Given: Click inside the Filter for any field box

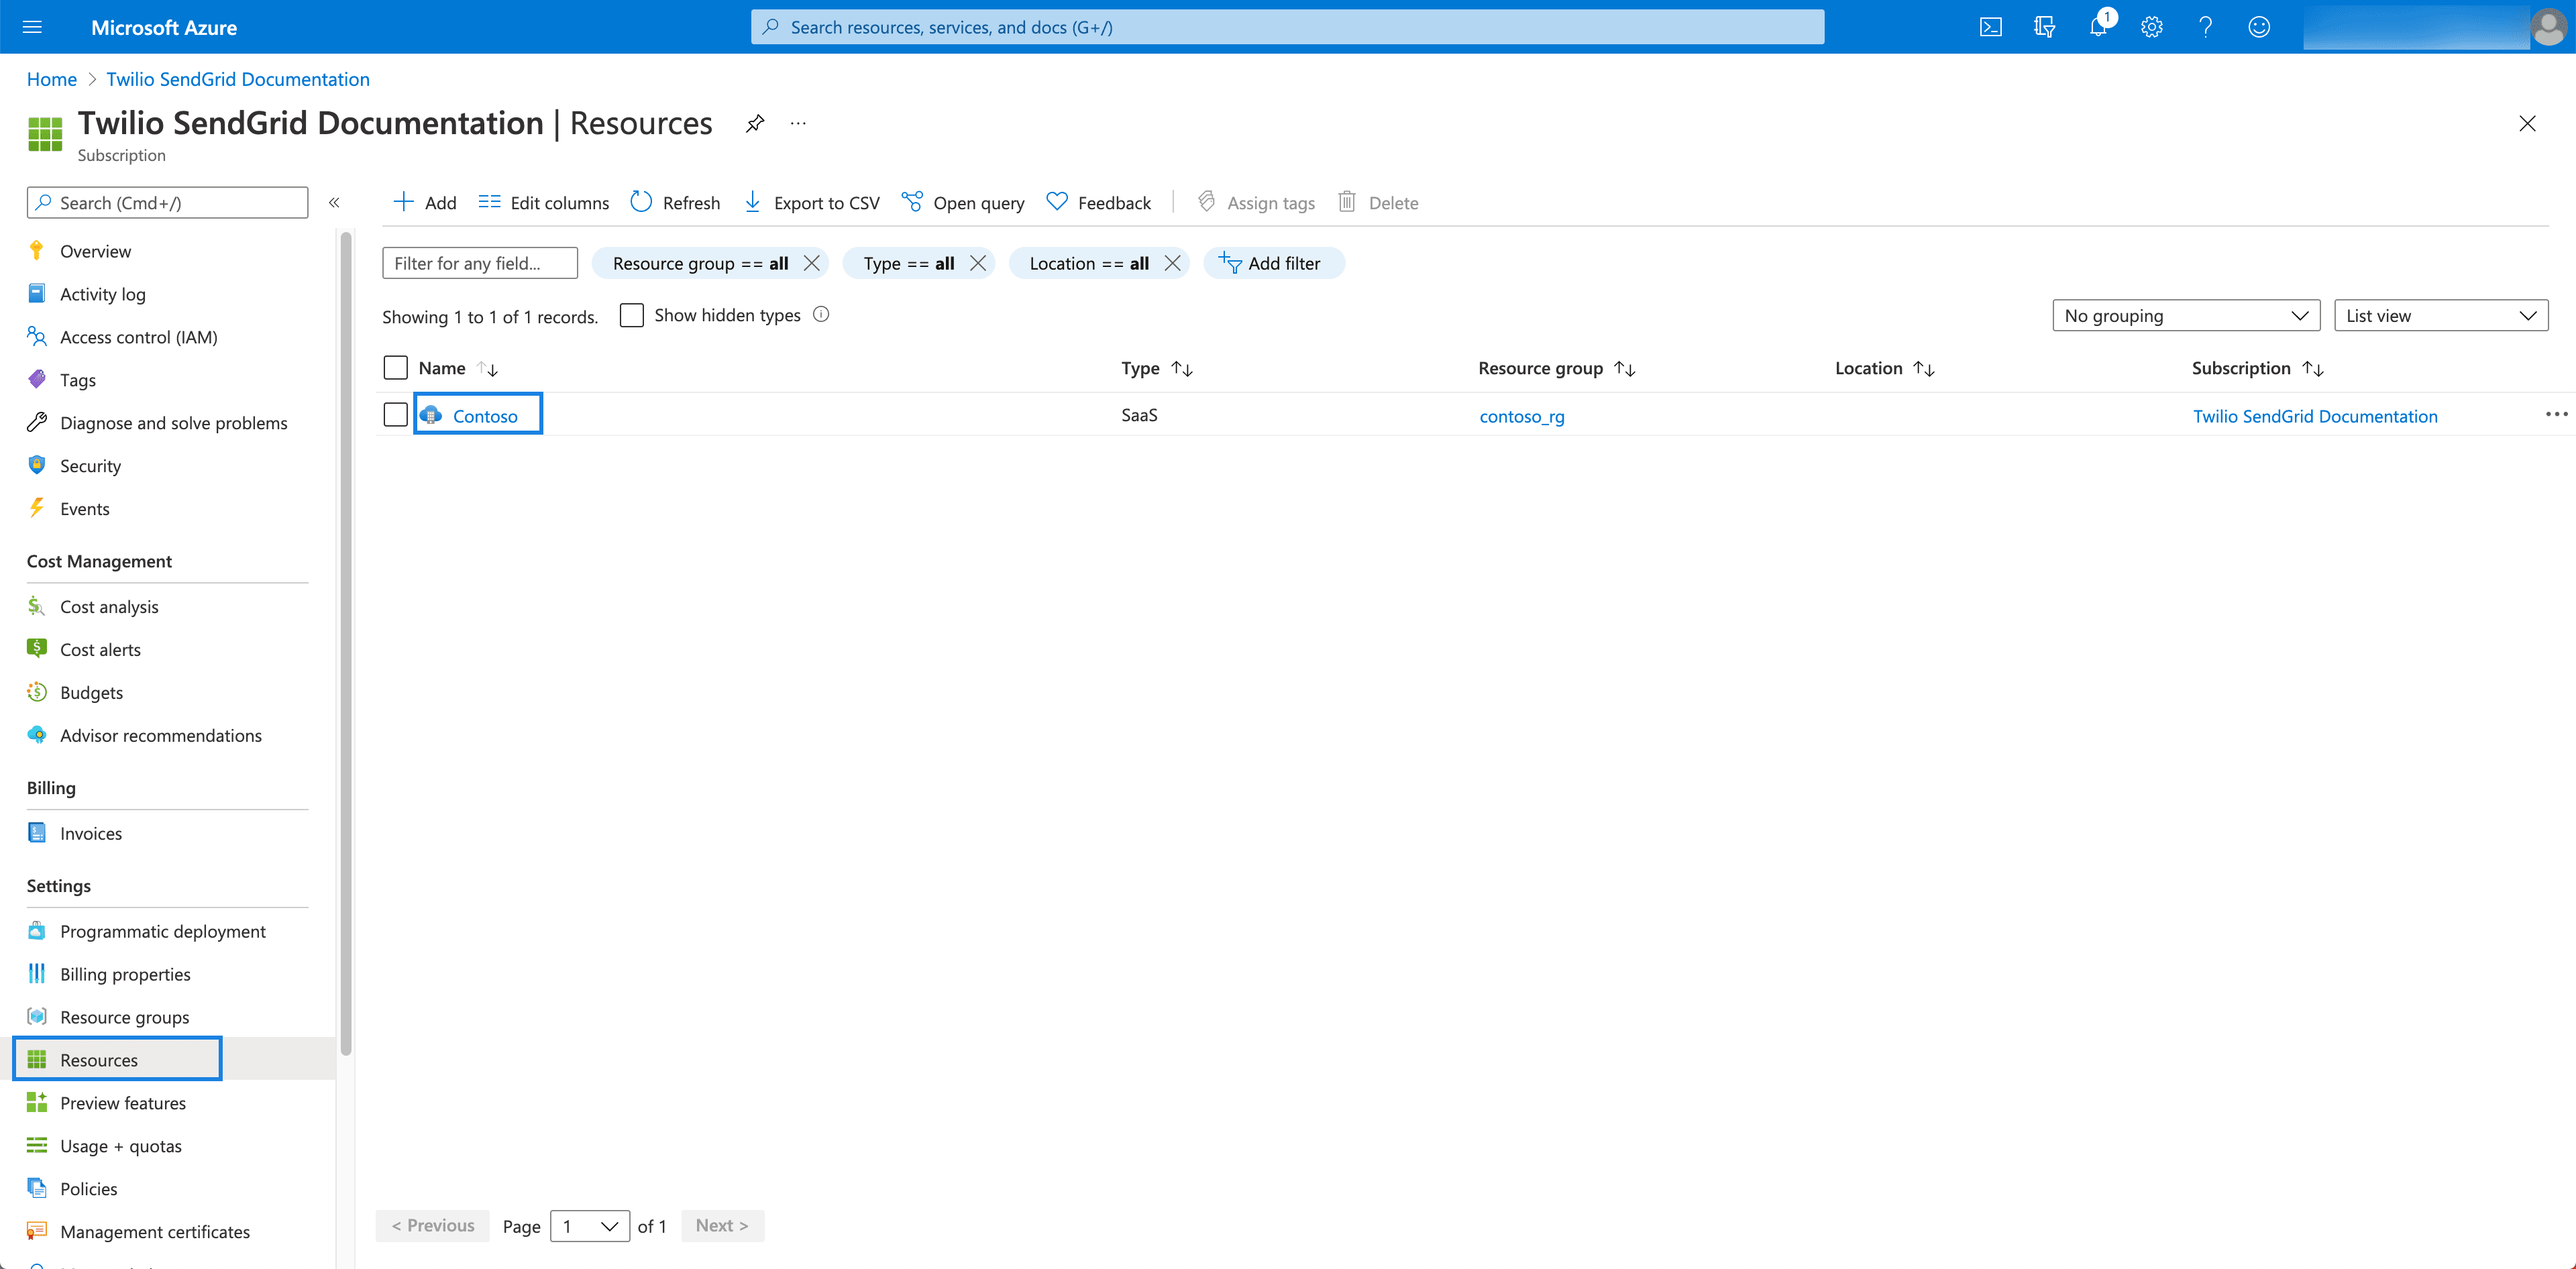Looking at the screenshot, I should pos(479,262).
